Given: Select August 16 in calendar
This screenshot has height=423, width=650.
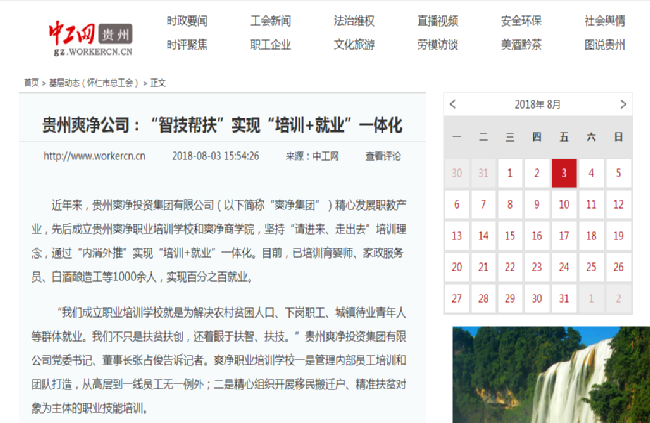Looking at the screenshot, I should coord(537,236).
